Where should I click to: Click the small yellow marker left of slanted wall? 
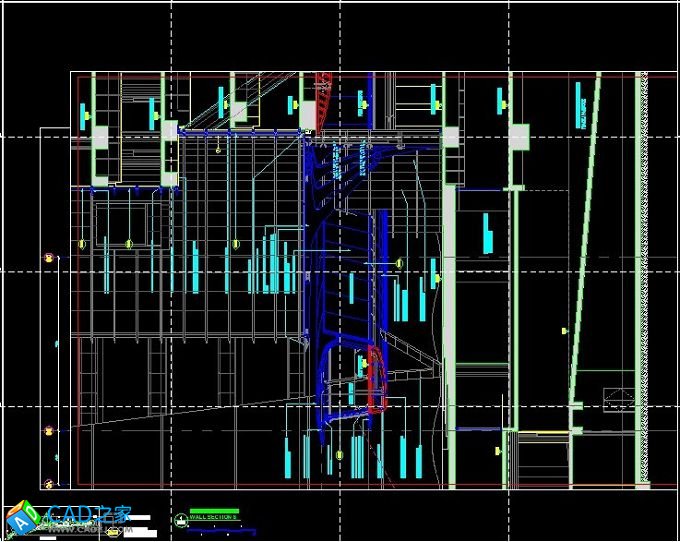[x=565, y=329]
